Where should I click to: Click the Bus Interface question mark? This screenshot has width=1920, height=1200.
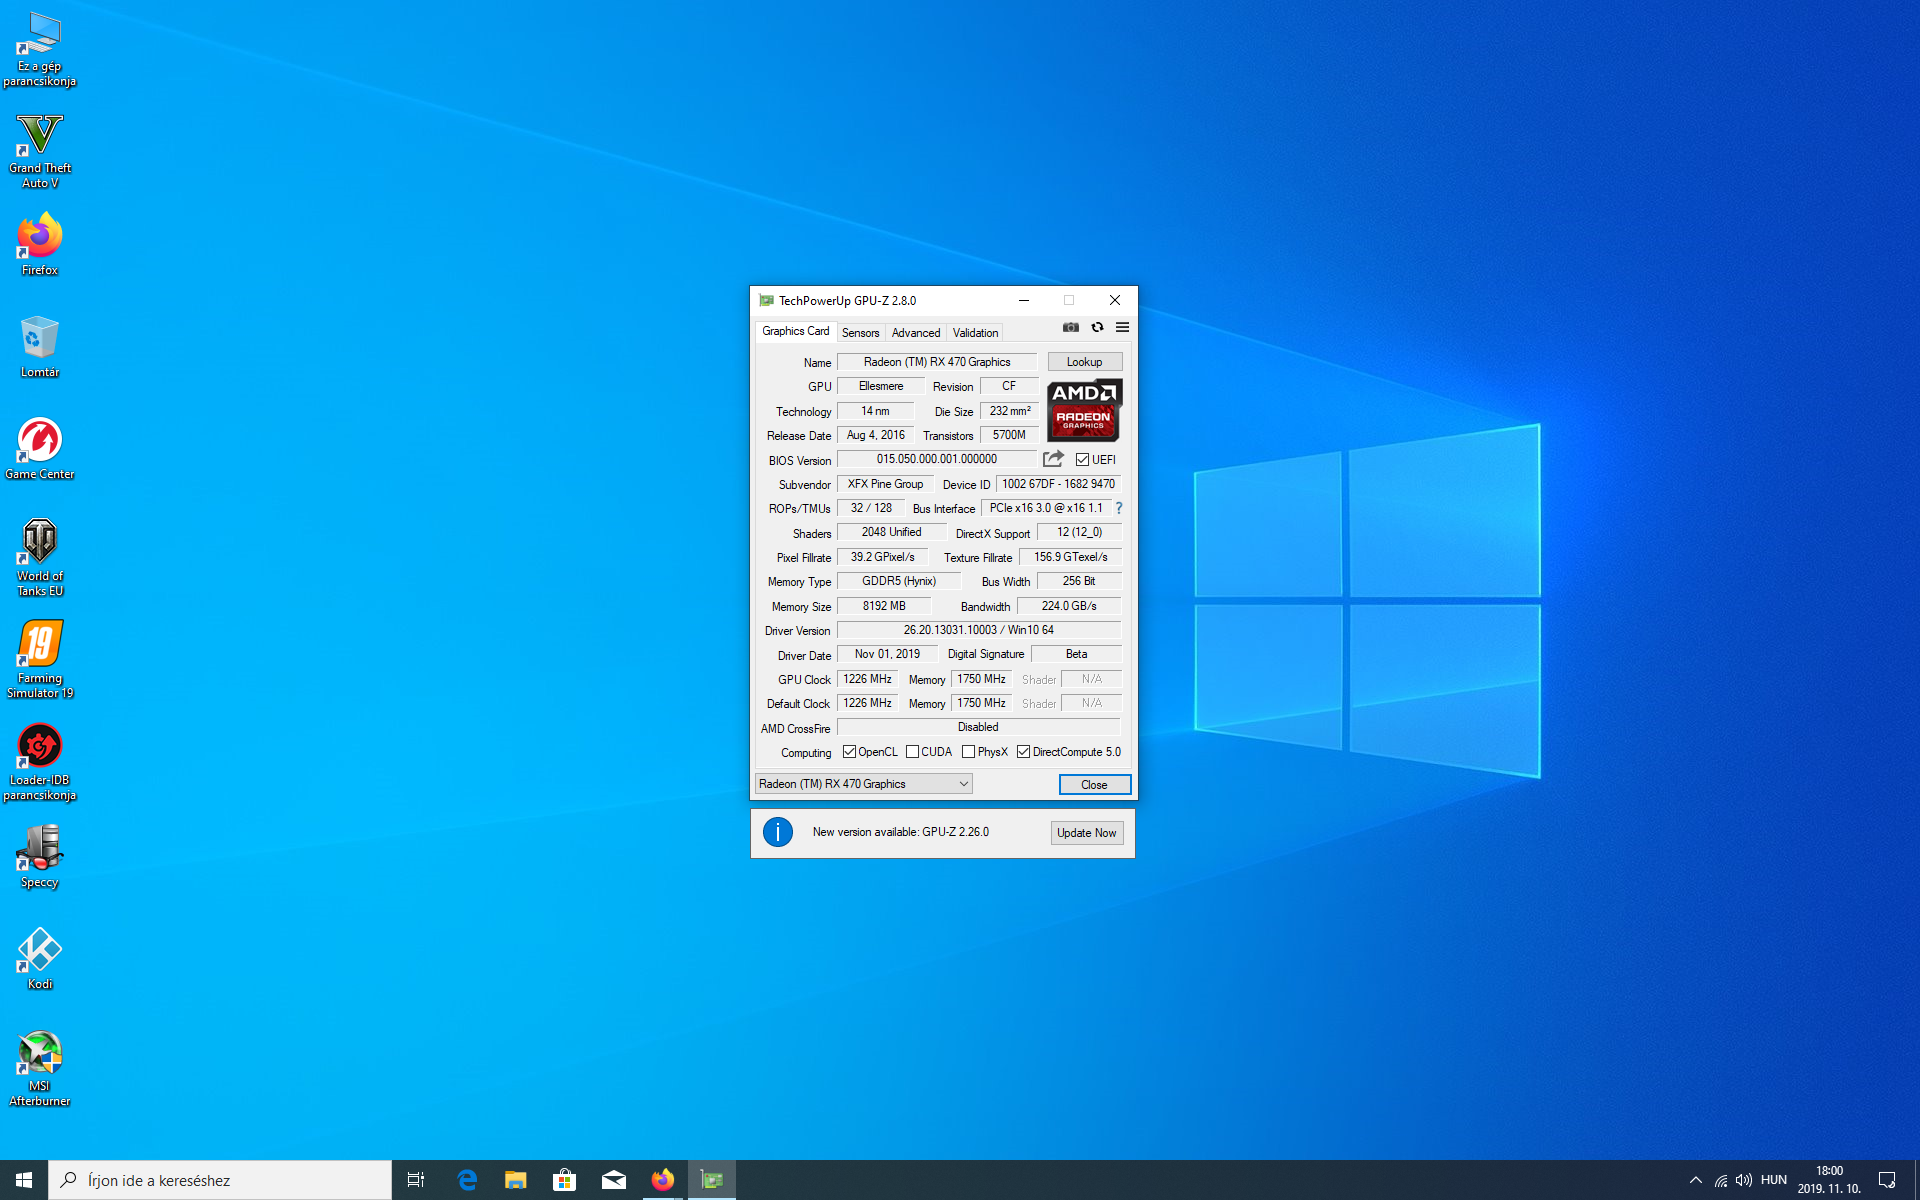1118,508
